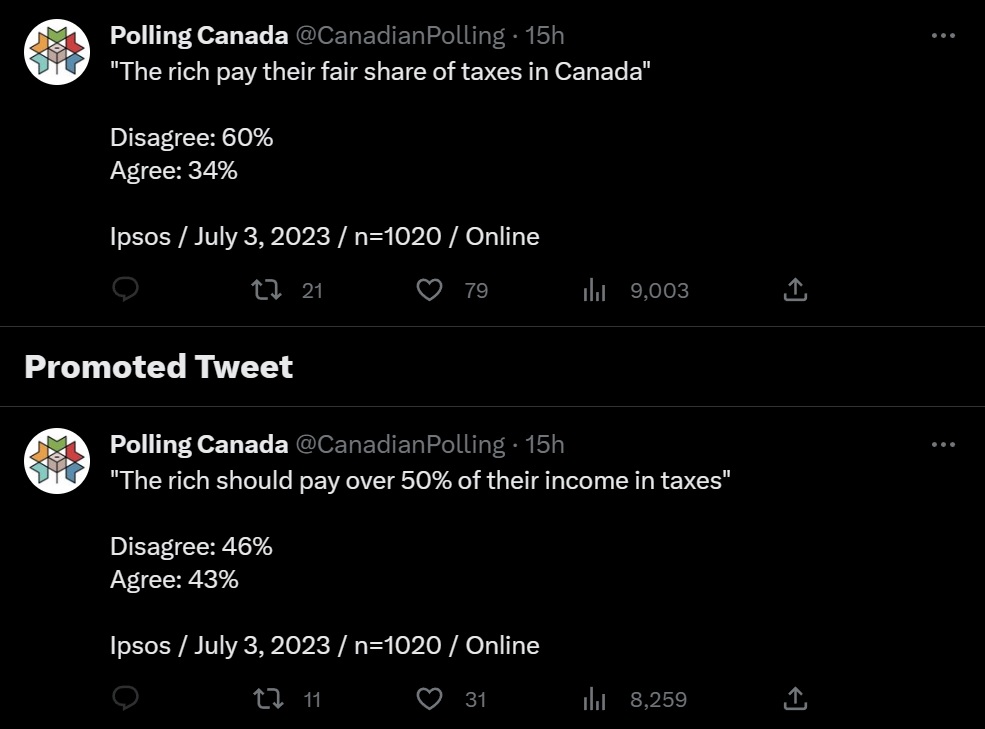Share the fair share taxes tweet
This screenshot has height=729, width=985.
click(795, 290)
